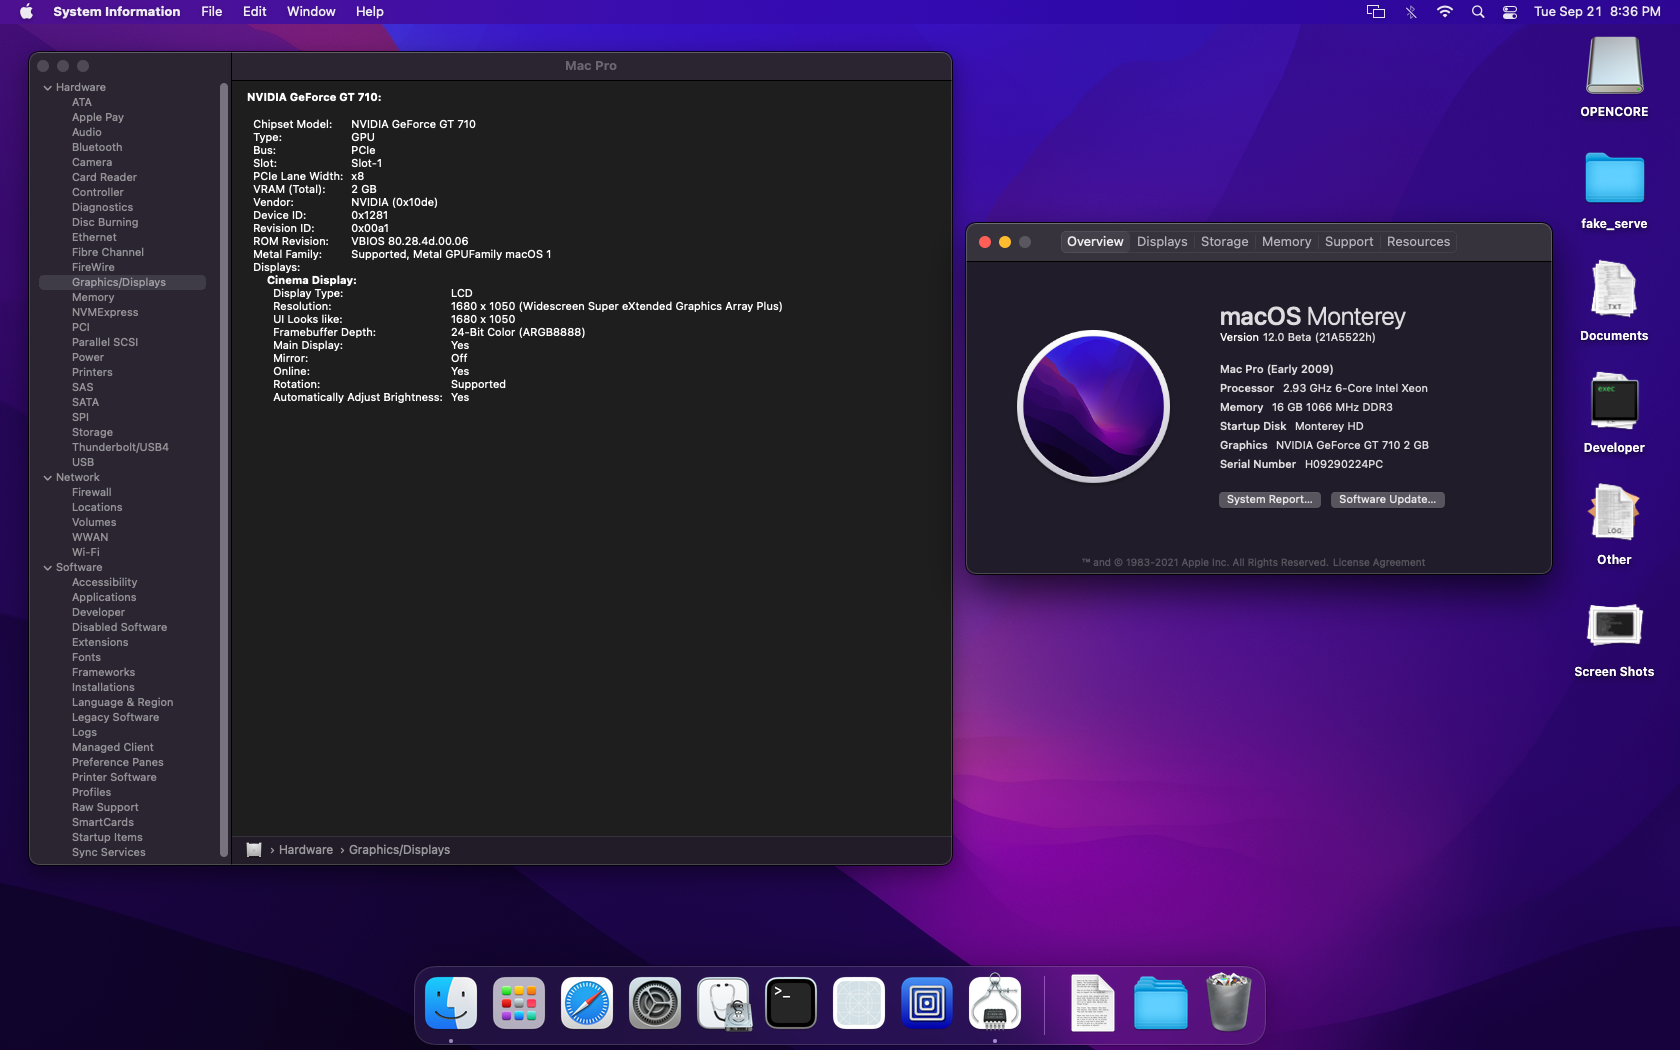Click the screen mirroring menu bar icon
Image resolution: width=1680 pixels, height=1050 pixels.
point(1376,11)
